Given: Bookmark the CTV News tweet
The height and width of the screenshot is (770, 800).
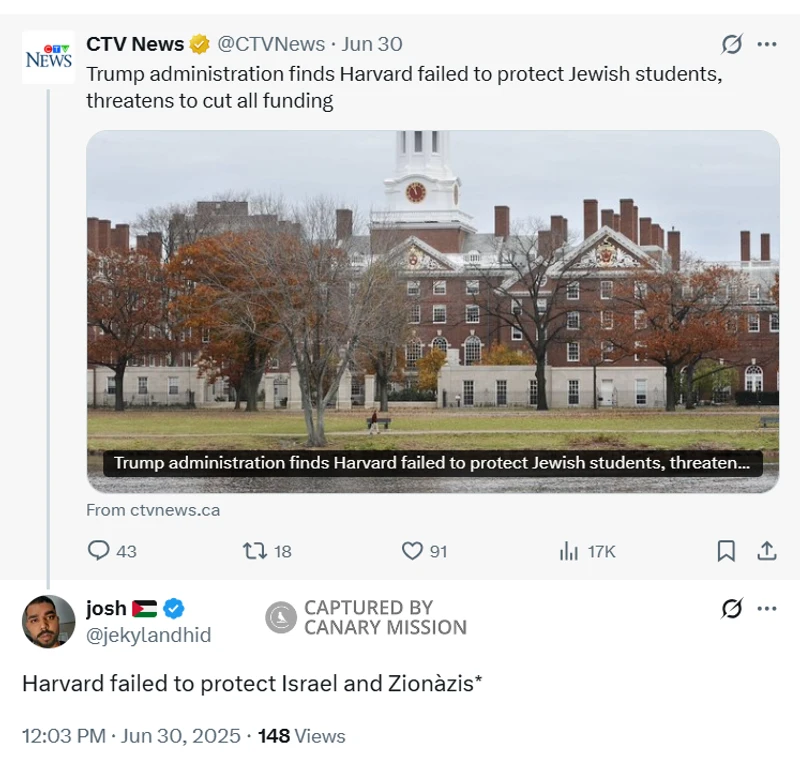Looking at the screenshot, I should 727,551.
